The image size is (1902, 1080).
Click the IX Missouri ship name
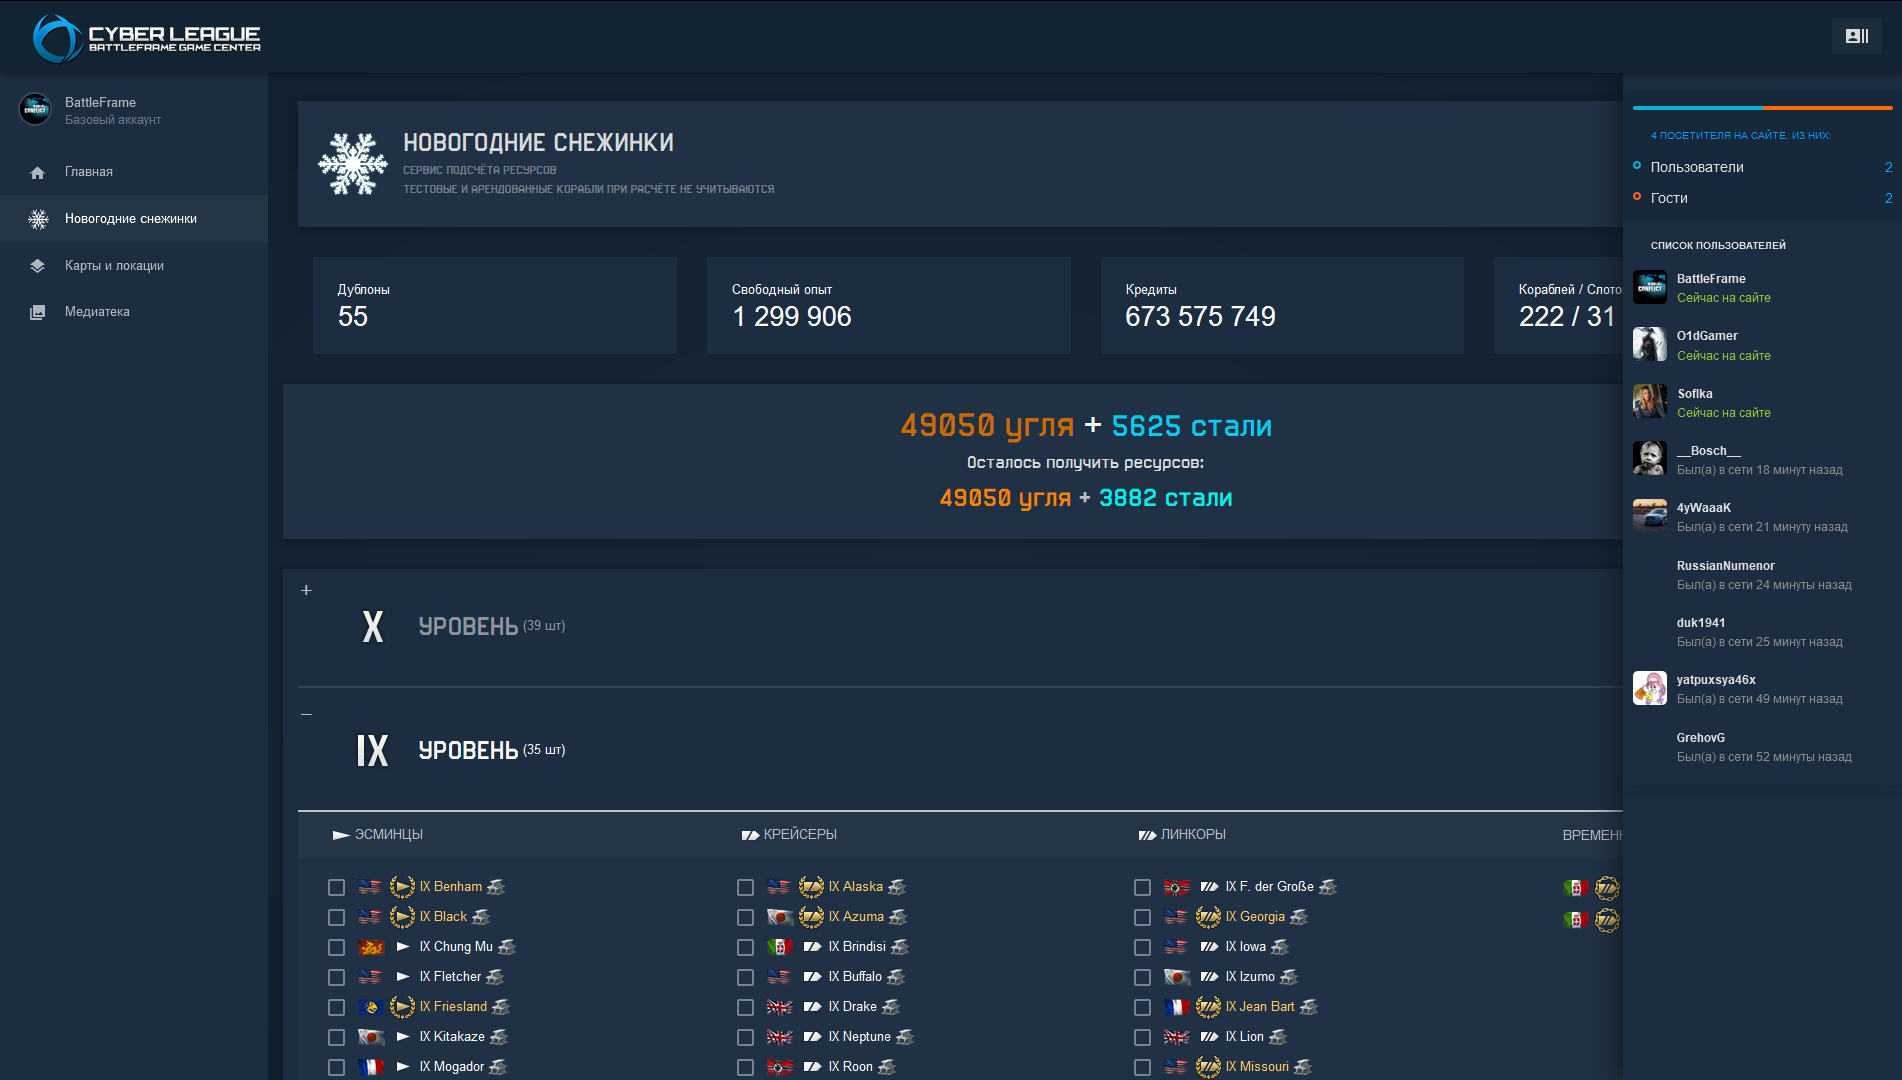pyautogui.click(x=1257, y=1067)
